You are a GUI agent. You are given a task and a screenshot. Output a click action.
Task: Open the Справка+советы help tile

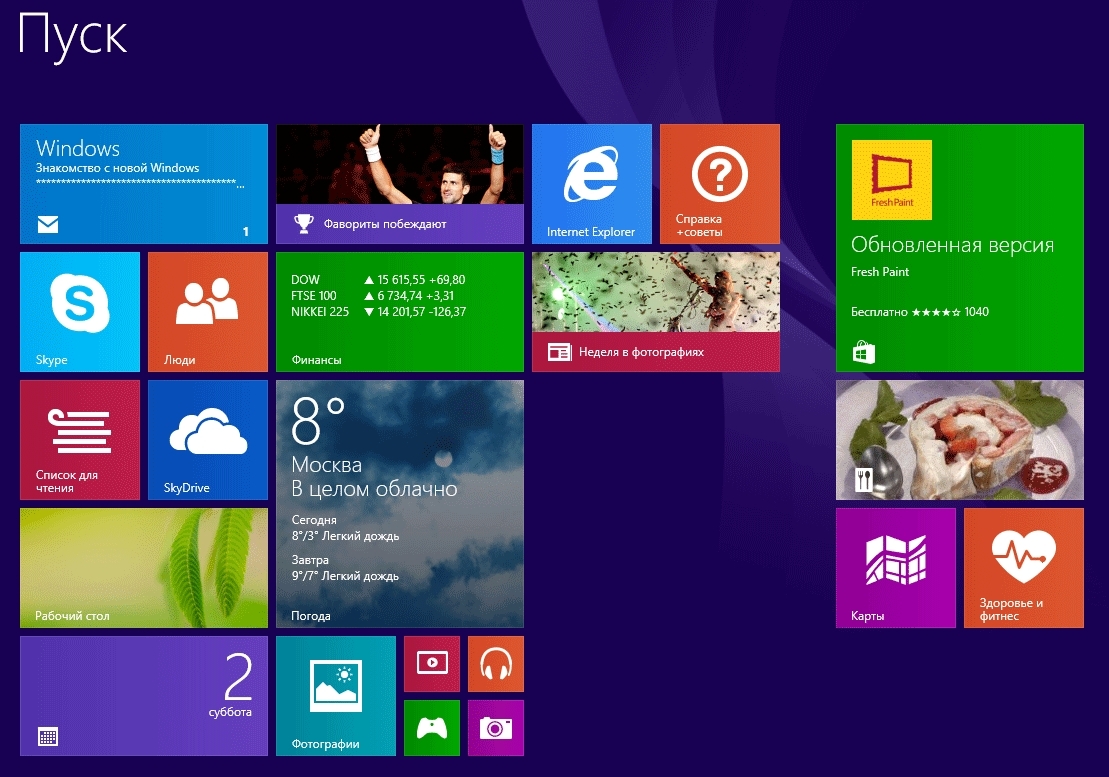pyautogui.click(x=720, y=184)
